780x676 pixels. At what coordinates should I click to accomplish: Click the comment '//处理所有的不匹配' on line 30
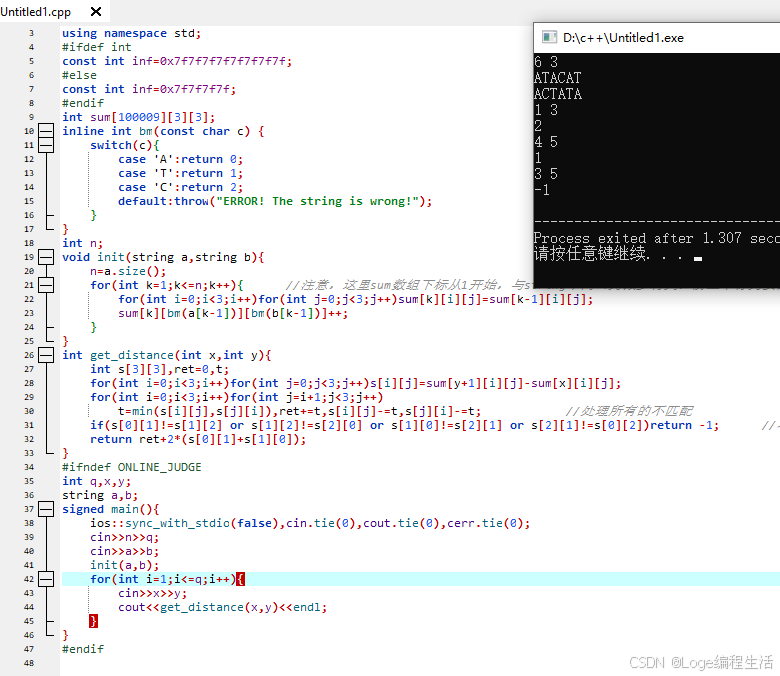click(629, 411)
